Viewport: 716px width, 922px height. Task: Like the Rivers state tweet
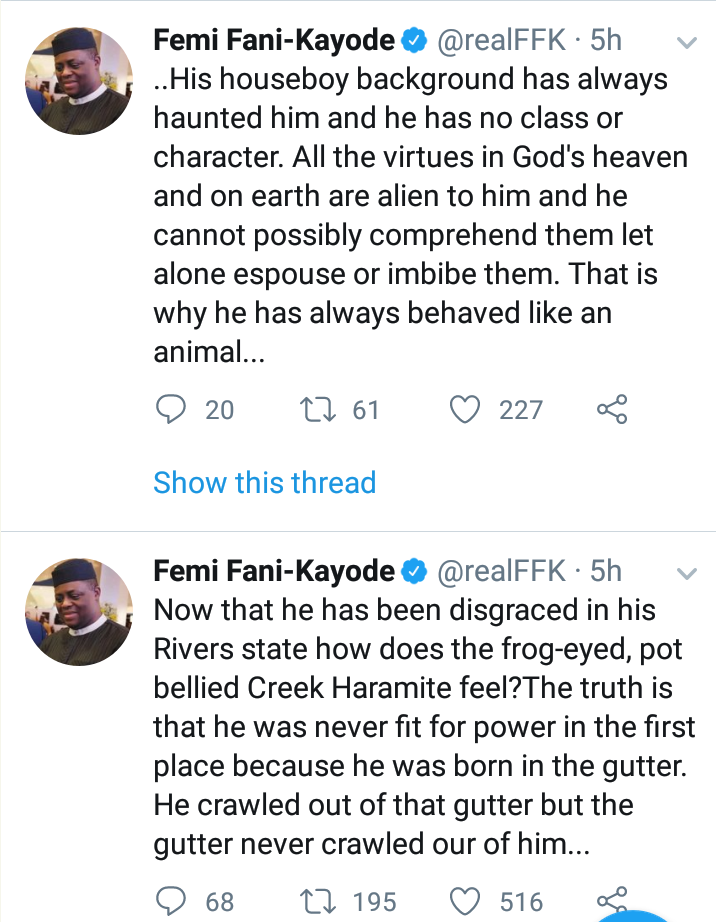tap(465, 899)
